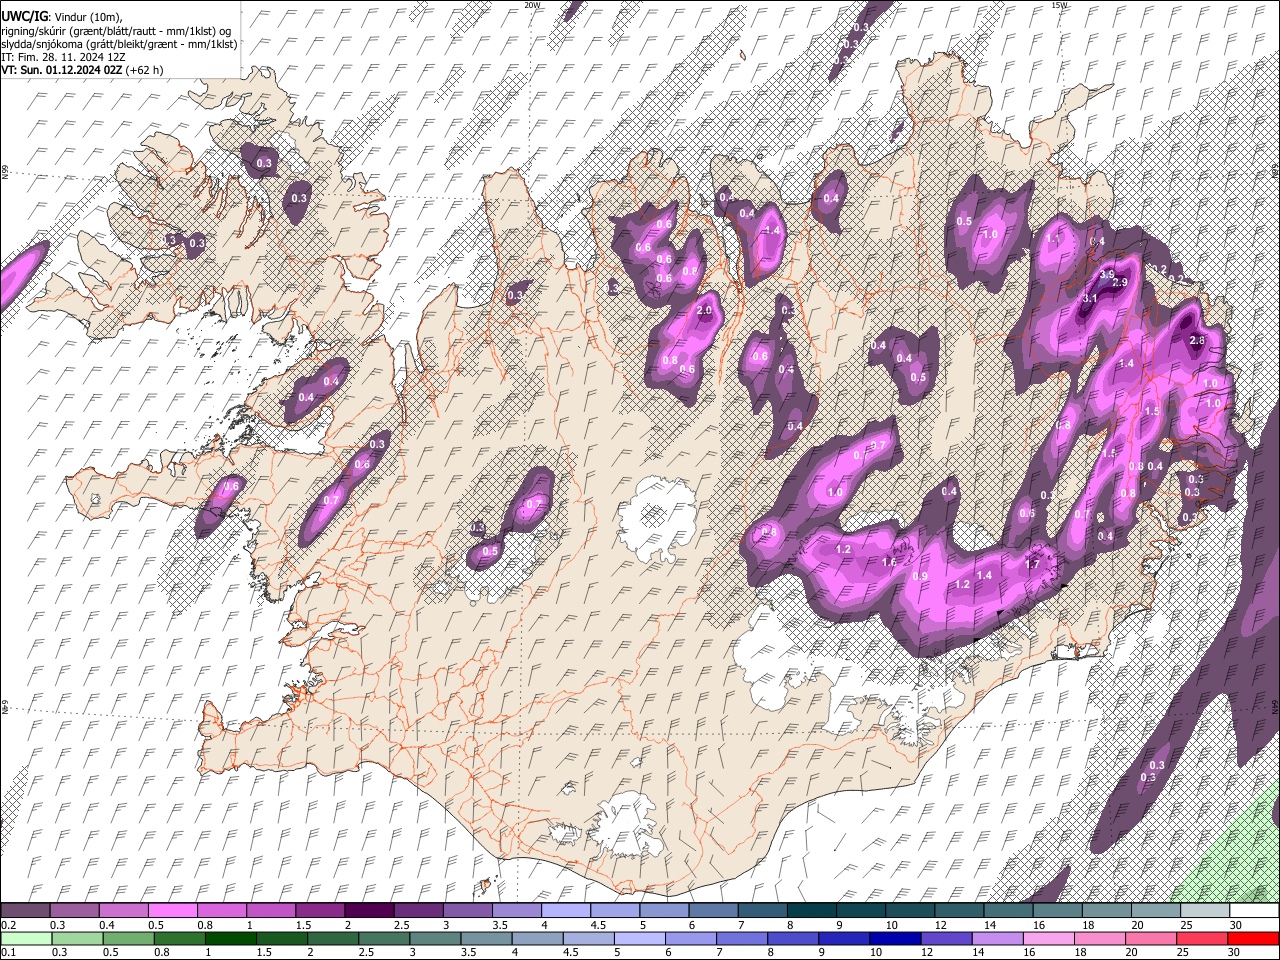Click the pale grey 25 swatch in upper row
Viewport: 1280px width, 960px height.
(1205, 911)
